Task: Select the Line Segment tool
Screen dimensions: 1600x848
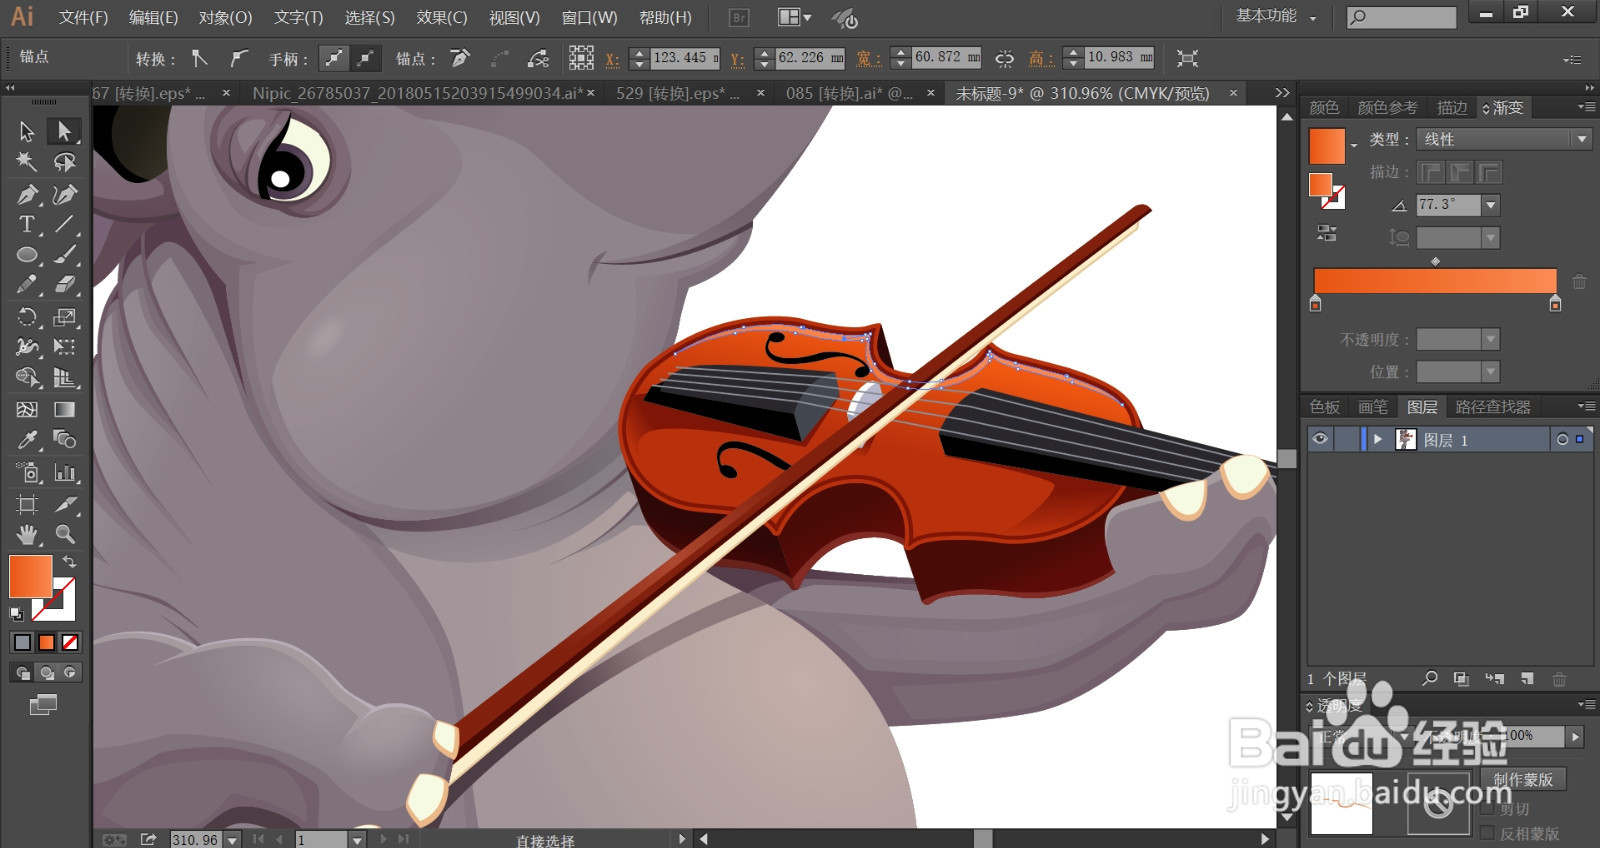Action: tap(64, 224)
